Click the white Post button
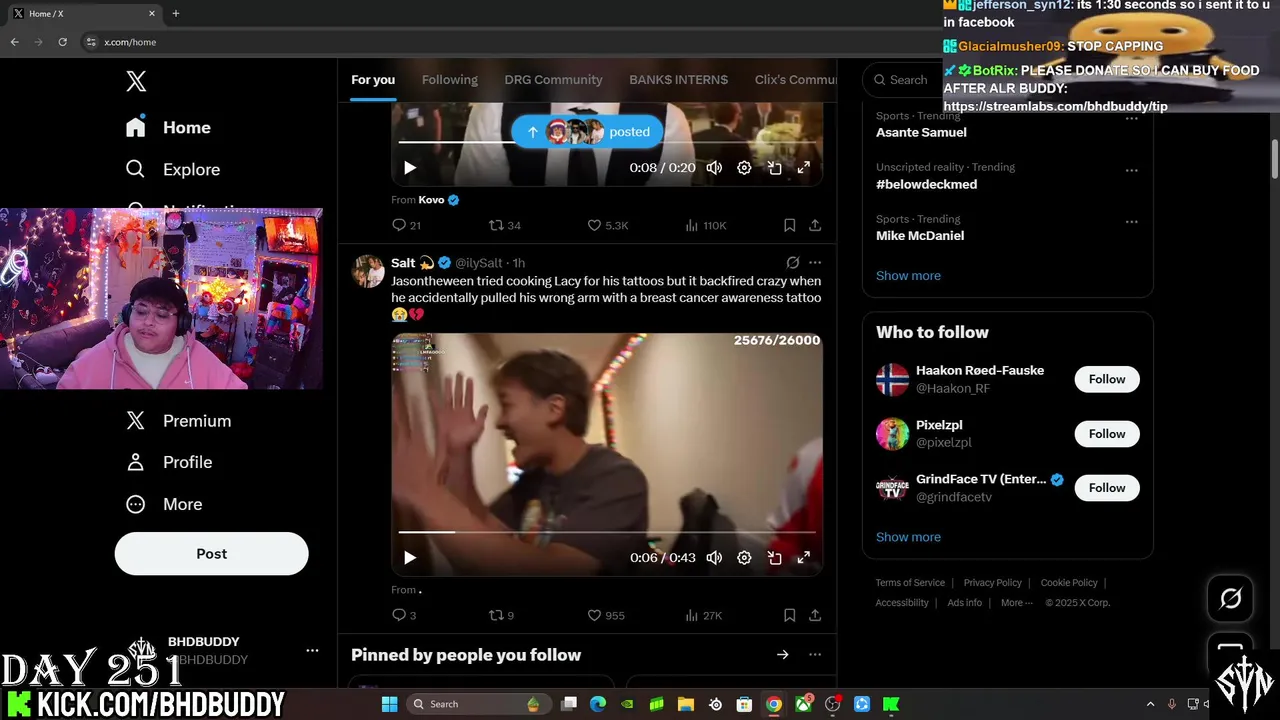The width and height of the screenshot is (1280, 720). [211, 553]
